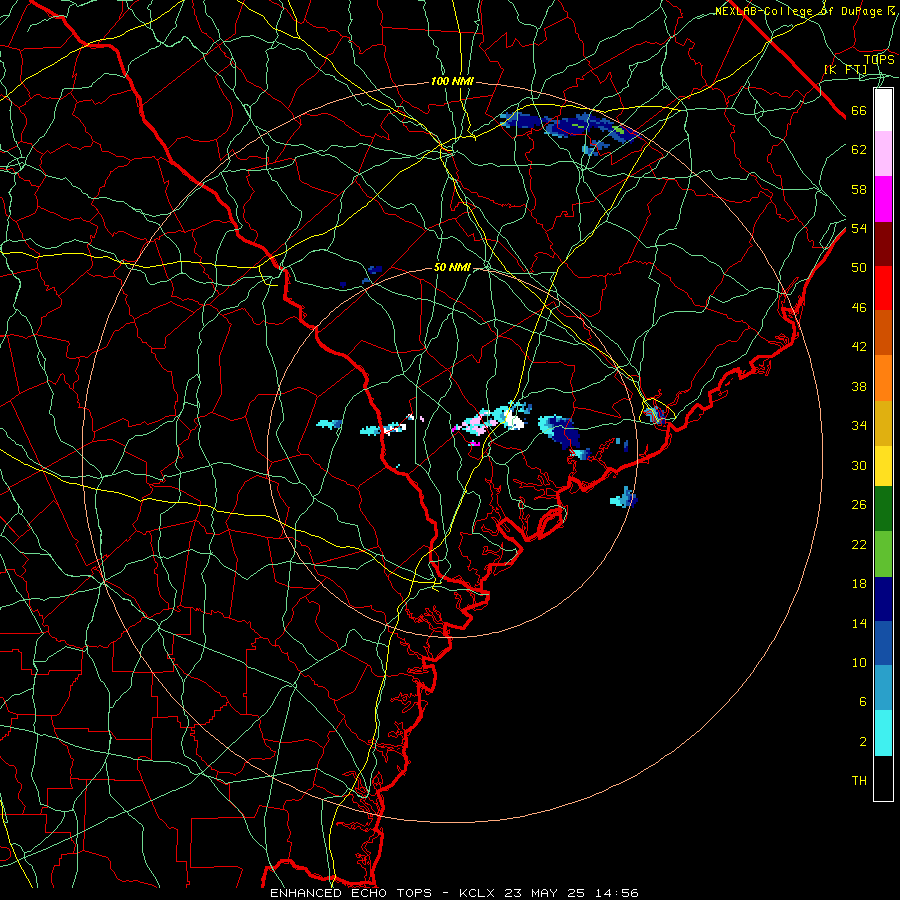Click the 14:56 time stamp
Image resolution: width=900 pixels, height=900 pixels.
(x=616, y=893)
